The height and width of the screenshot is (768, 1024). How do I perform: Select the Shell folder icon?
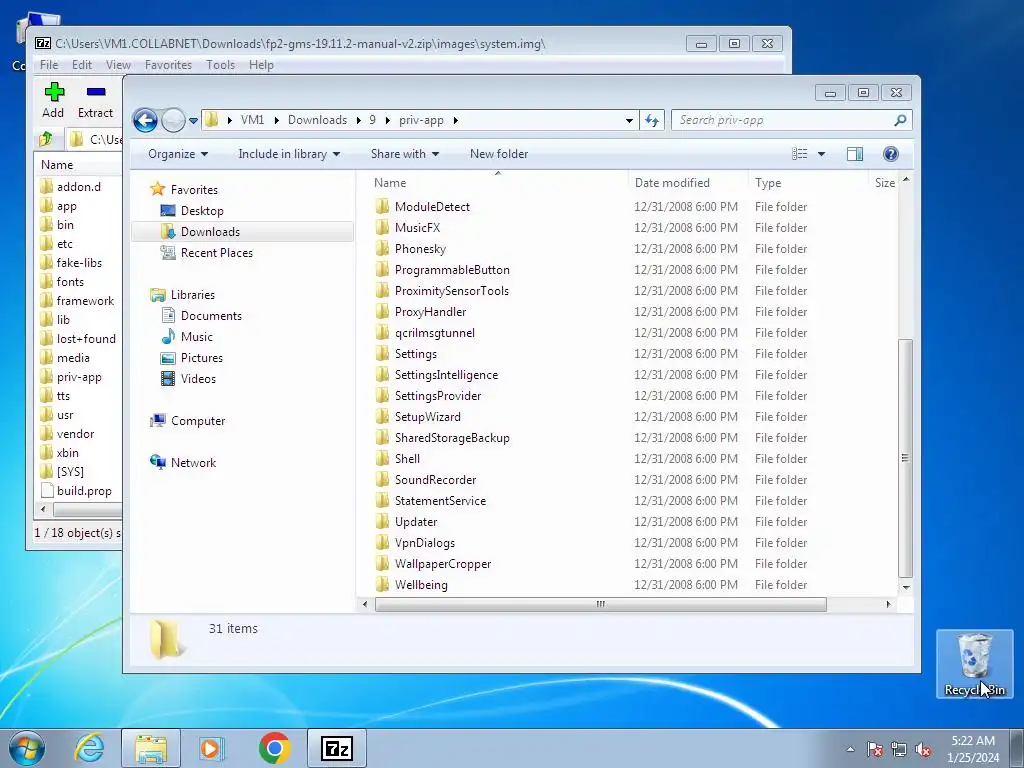383,458
